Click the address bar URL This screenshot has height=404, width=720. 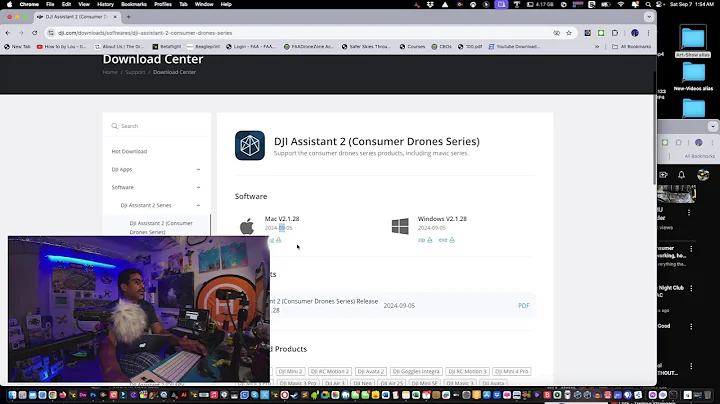tap(145, 33)
